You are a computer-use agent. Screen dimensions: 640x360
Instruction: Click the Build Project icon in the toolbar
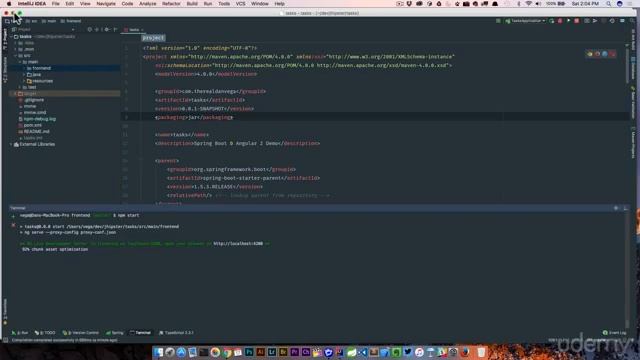tap(498, 21)
